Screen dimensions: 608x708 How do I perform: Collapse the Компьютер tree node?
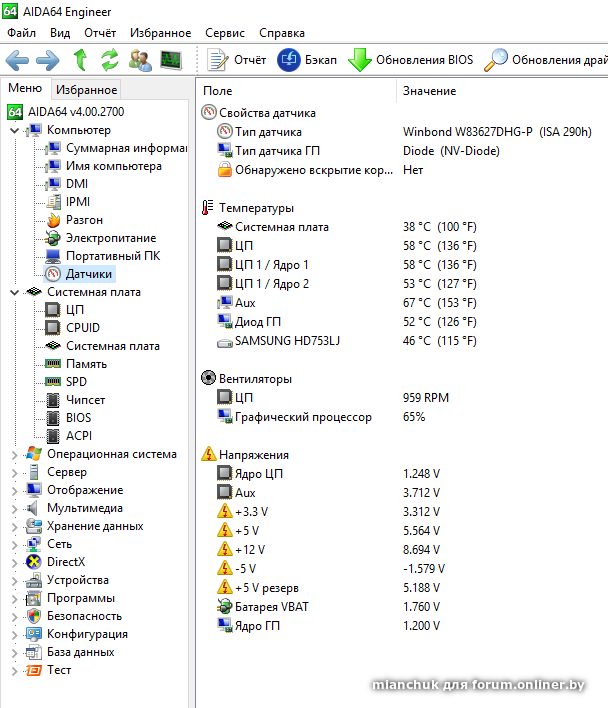pyautogui.click(x=14, y=130)
